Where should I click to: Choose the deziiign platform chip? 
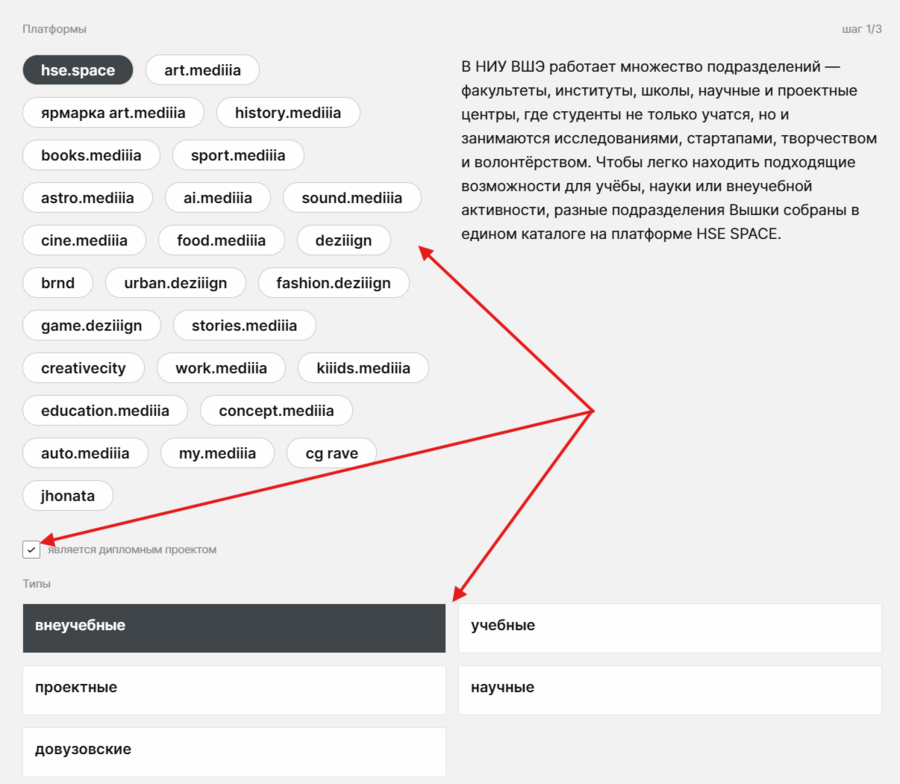344,240
